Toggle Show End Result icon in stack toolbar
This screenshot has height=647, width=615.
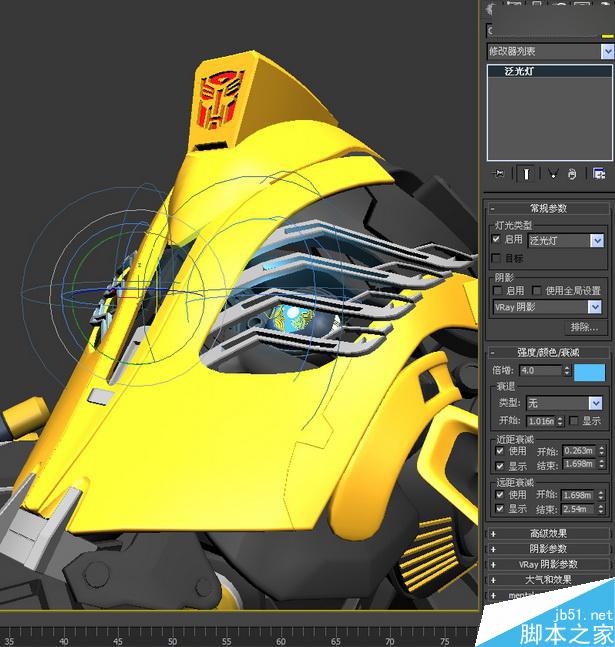(x=526, y=174)
